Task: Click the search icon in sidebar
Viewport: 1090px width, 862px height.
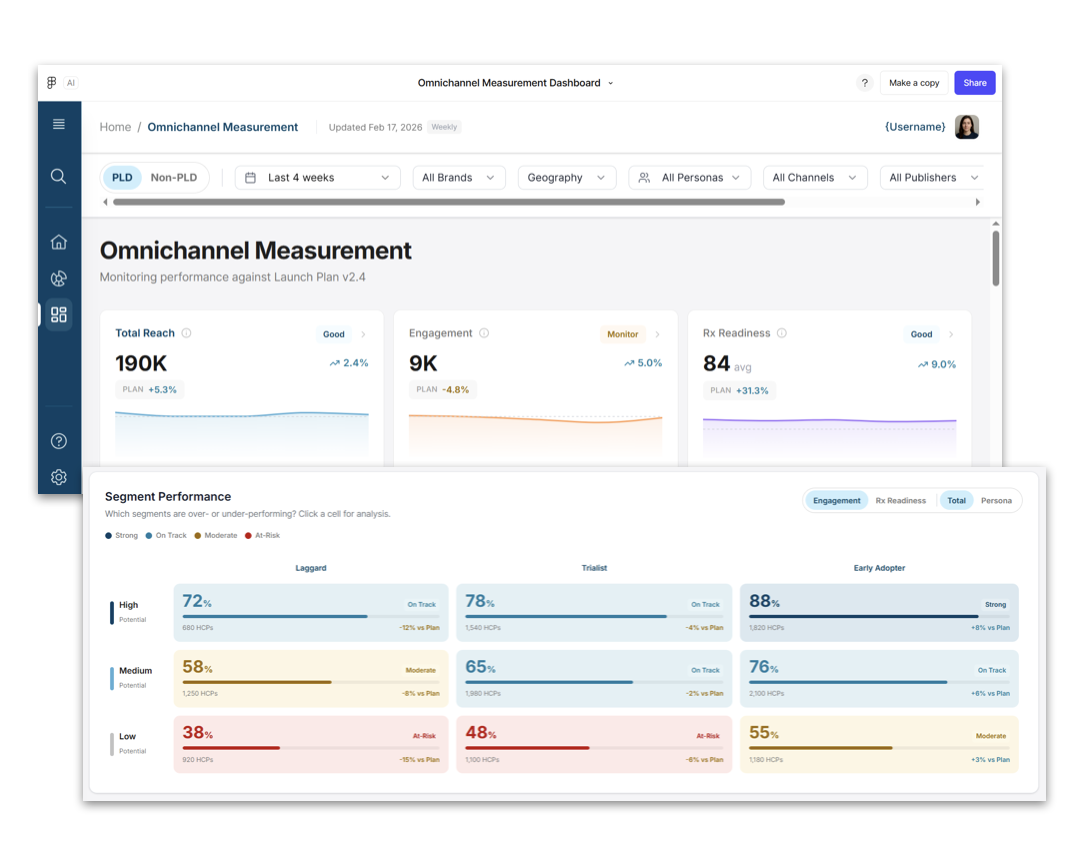Action: [x=59, y=177]
